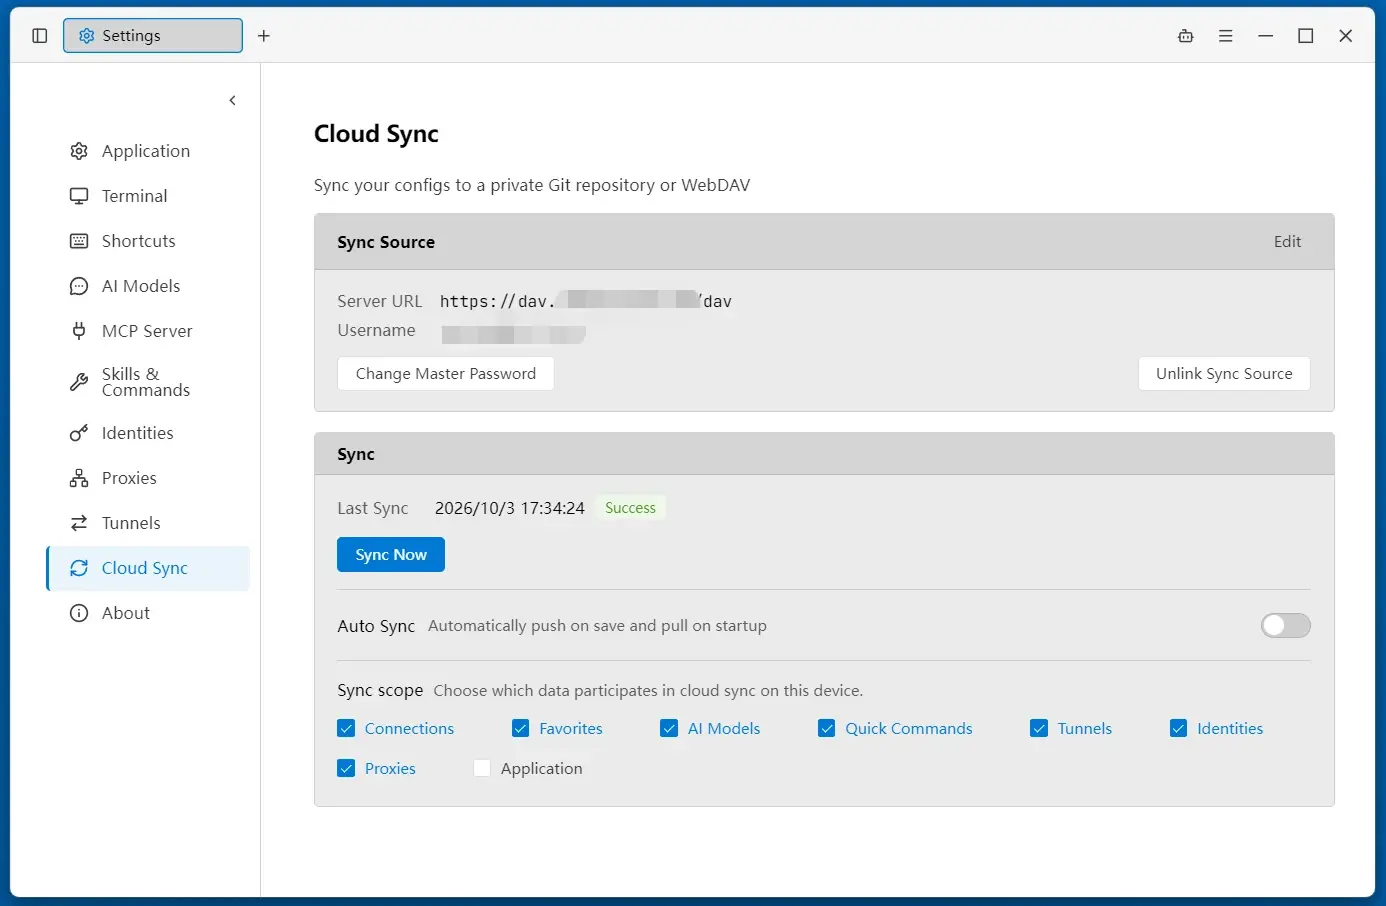This screenshot has height=906, width=1386.
Task: Toggle the sidebar panel icon
Action: [x=40, y=36]
